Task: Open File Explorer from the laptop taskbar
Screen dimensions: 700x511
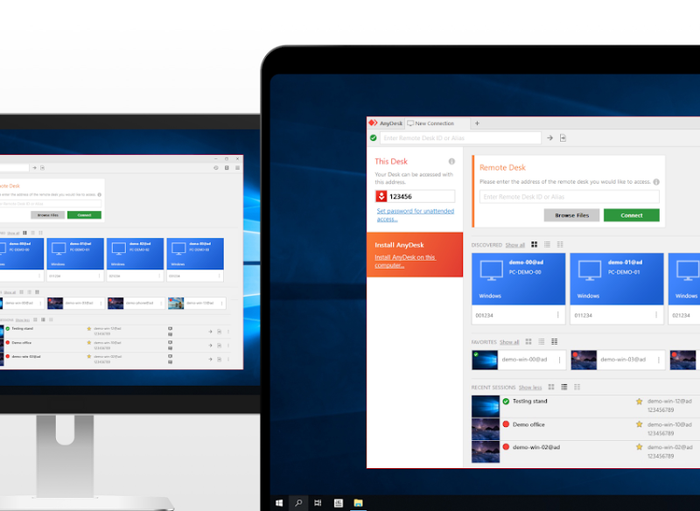Action: pyautogui.click(x=358, y=503)
